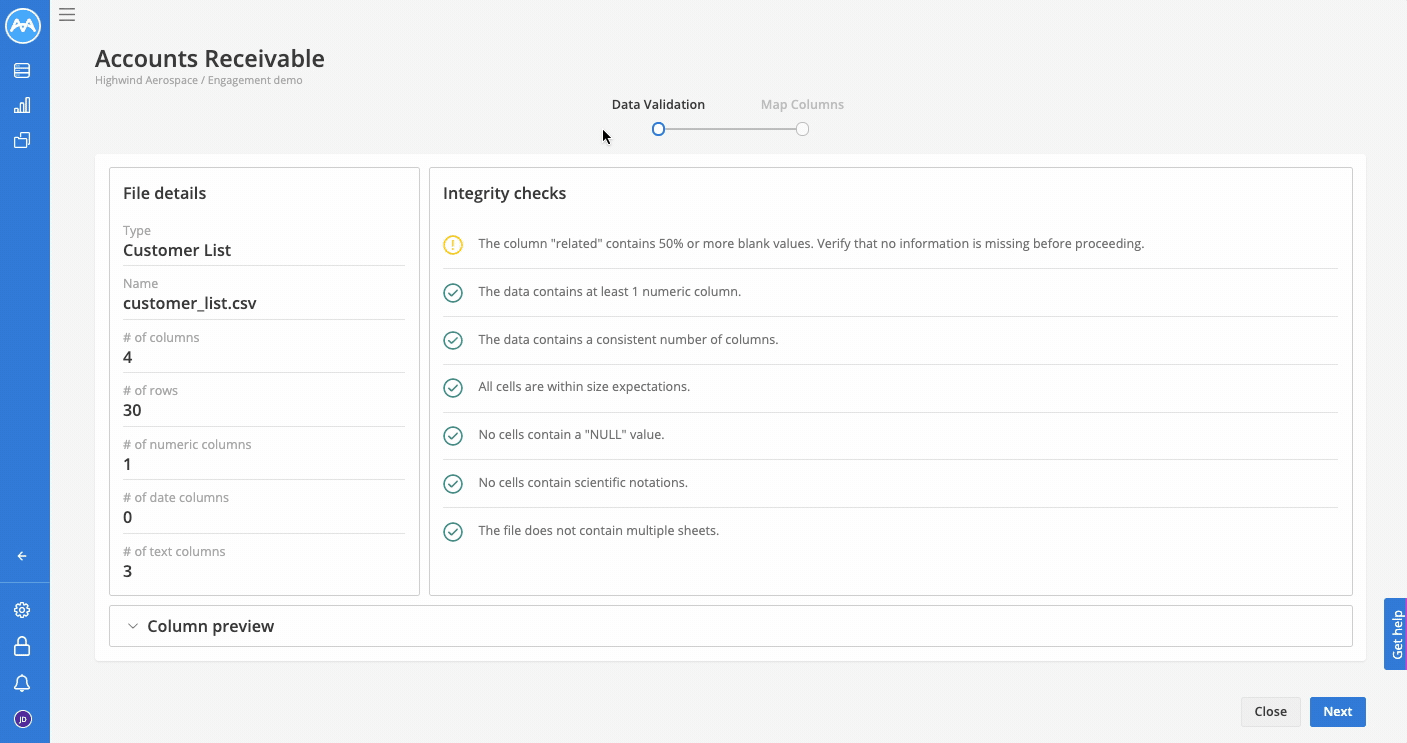Click the Close button
Screen dimensions: 1407x743
(x=1270, y=711)
